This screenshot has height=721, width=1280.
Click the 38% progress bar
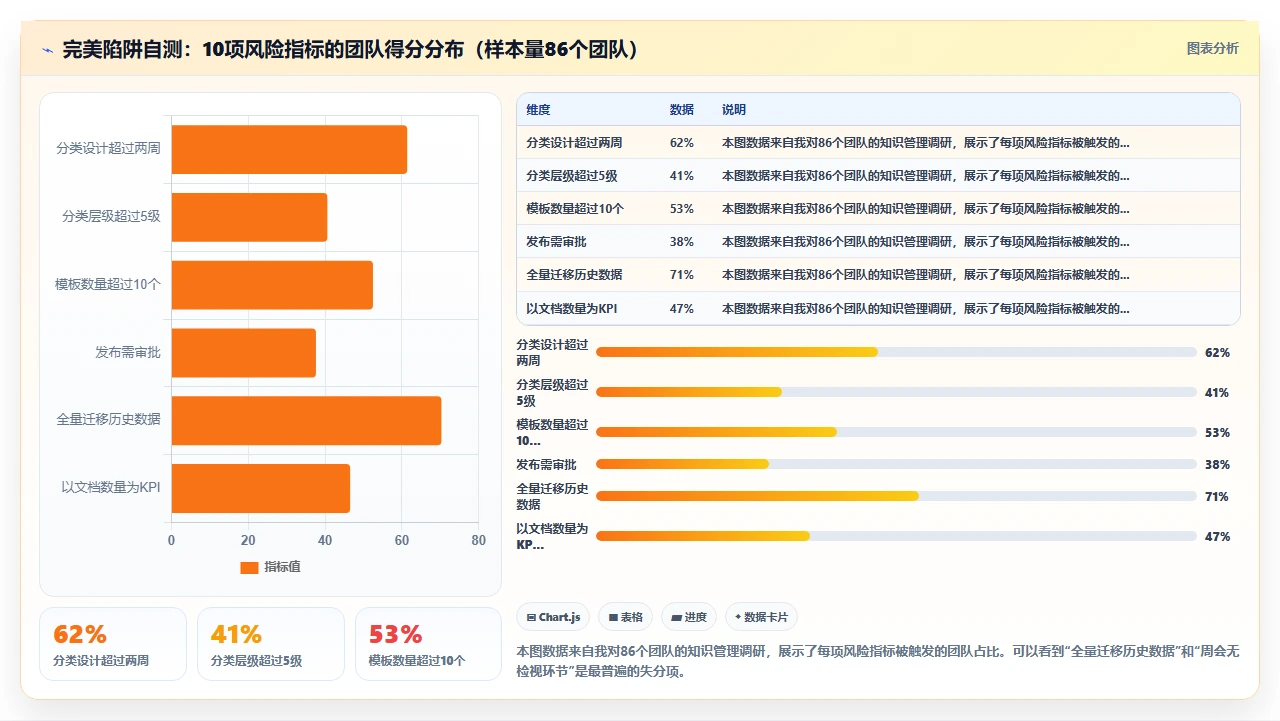[x=896, y=464]
